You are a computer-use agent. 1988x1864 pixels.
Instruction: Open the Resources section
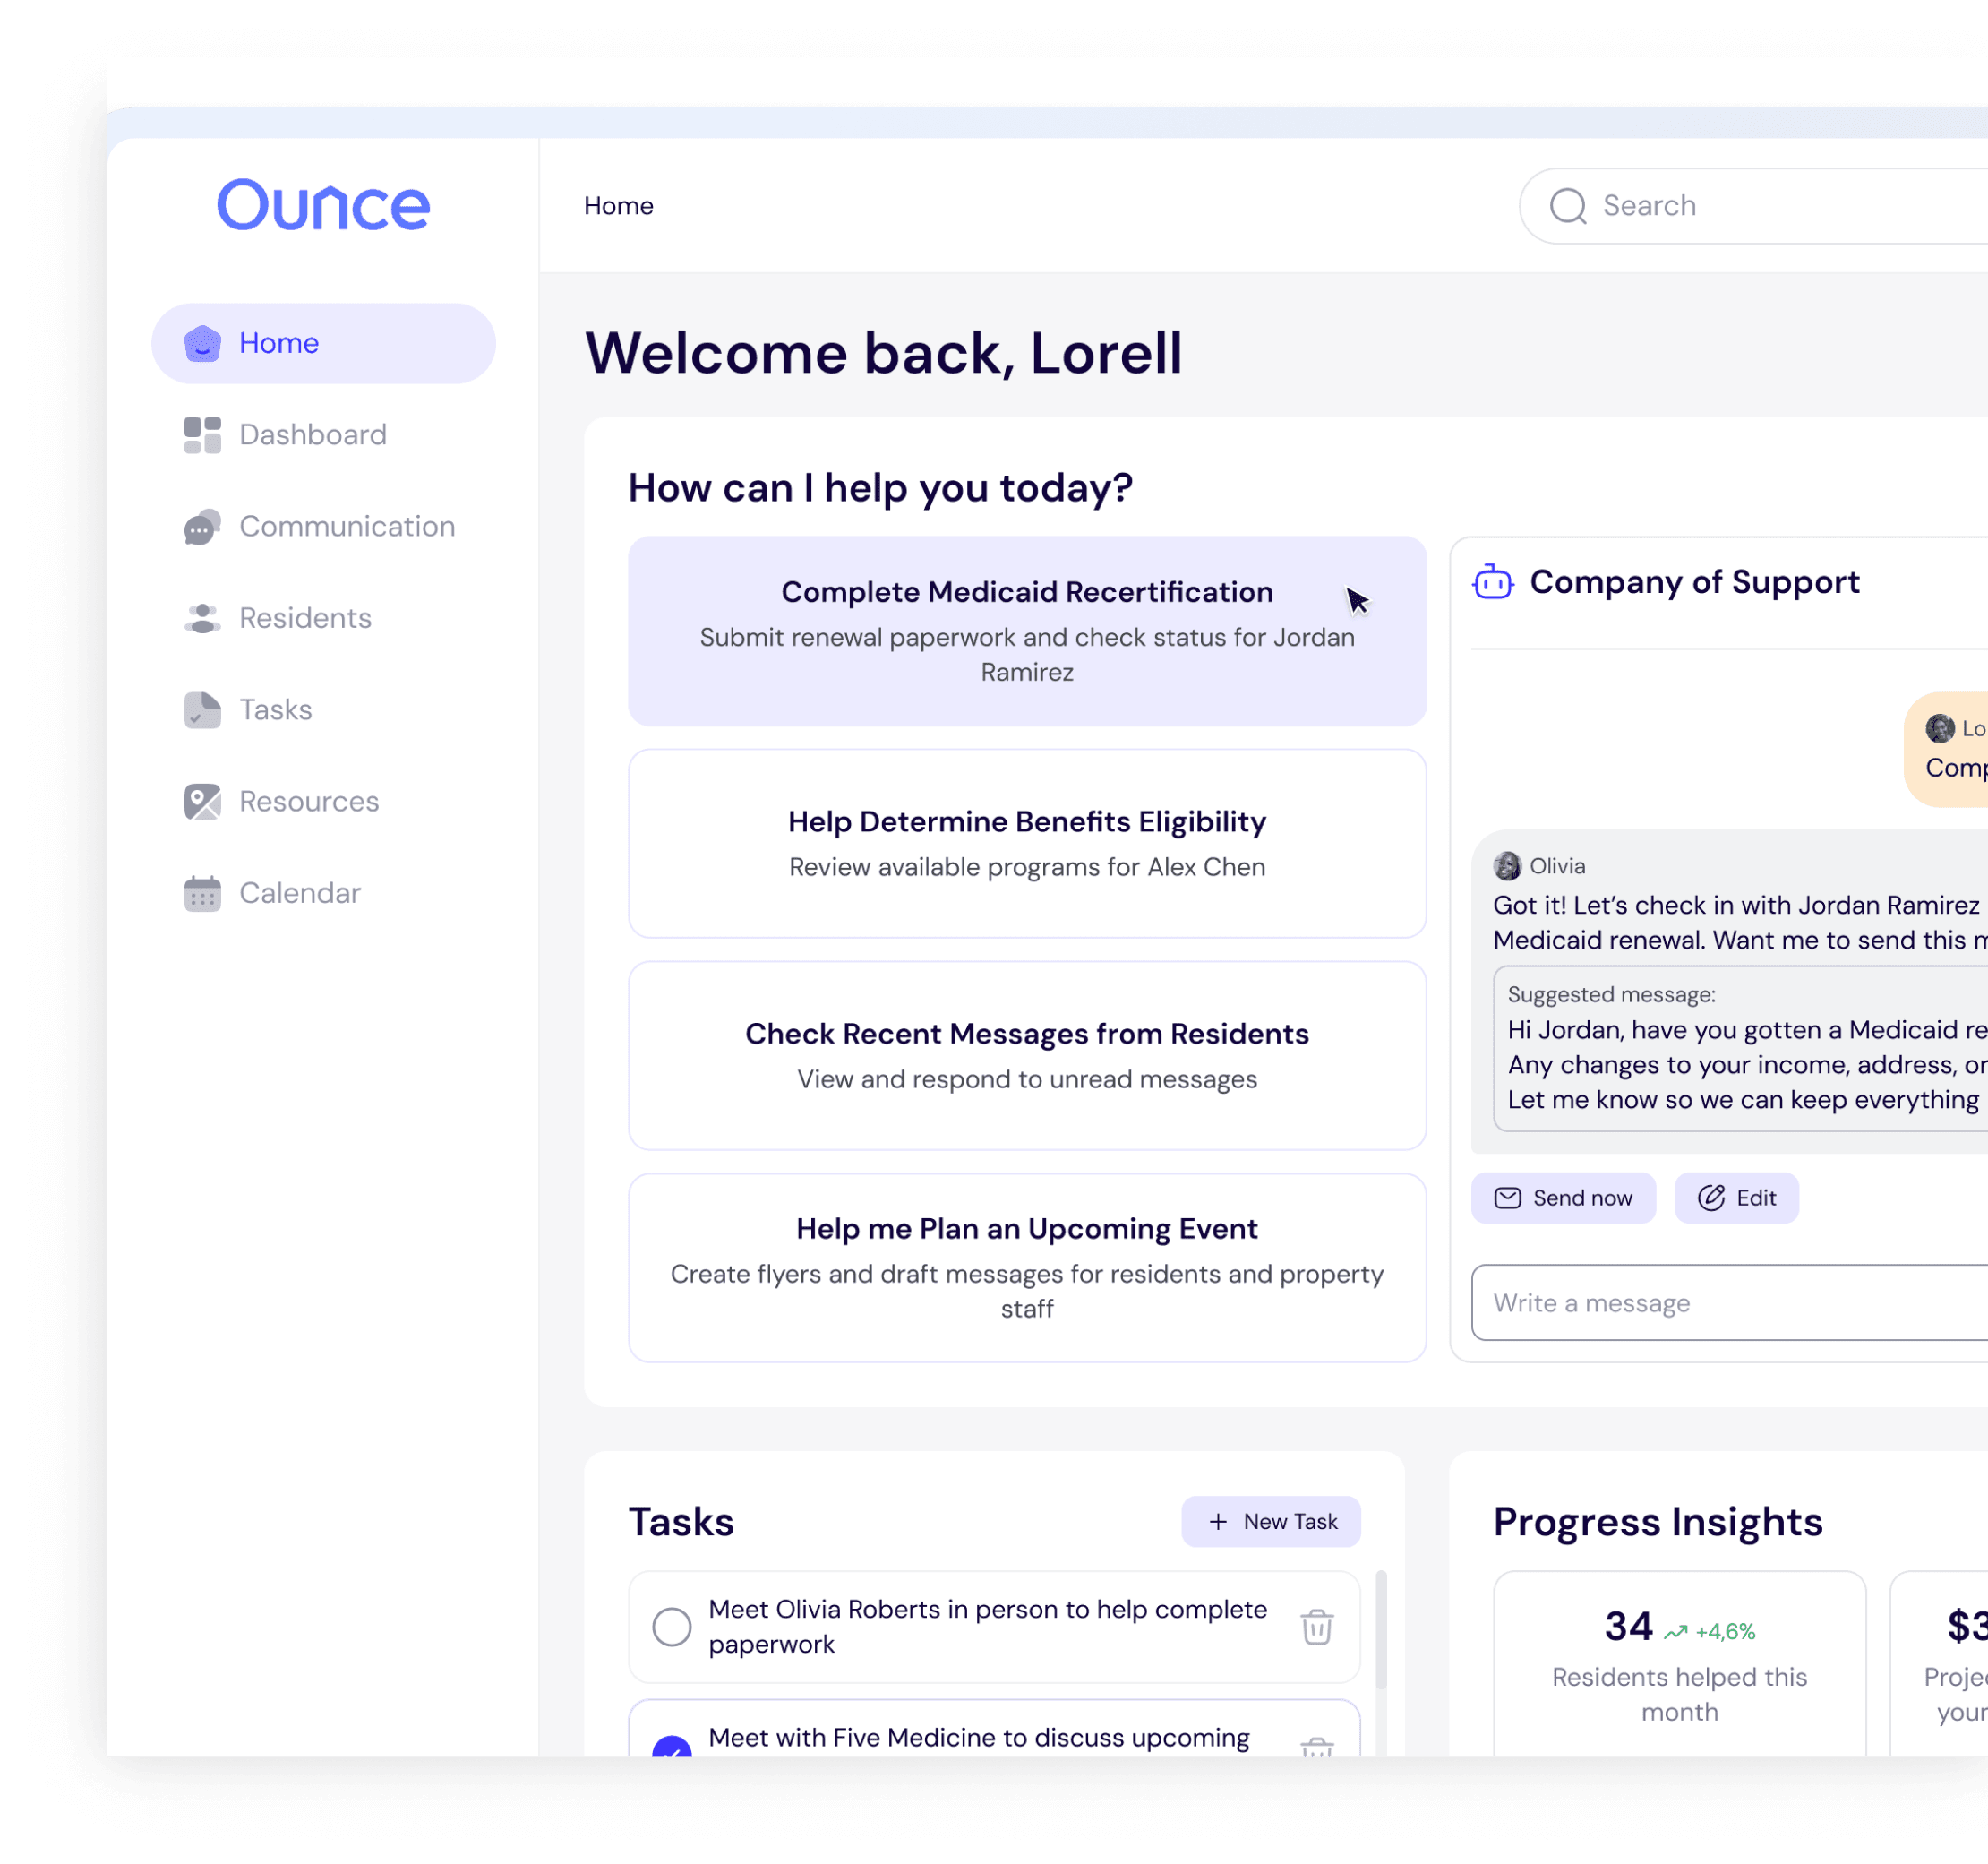(x=281, y=801)
